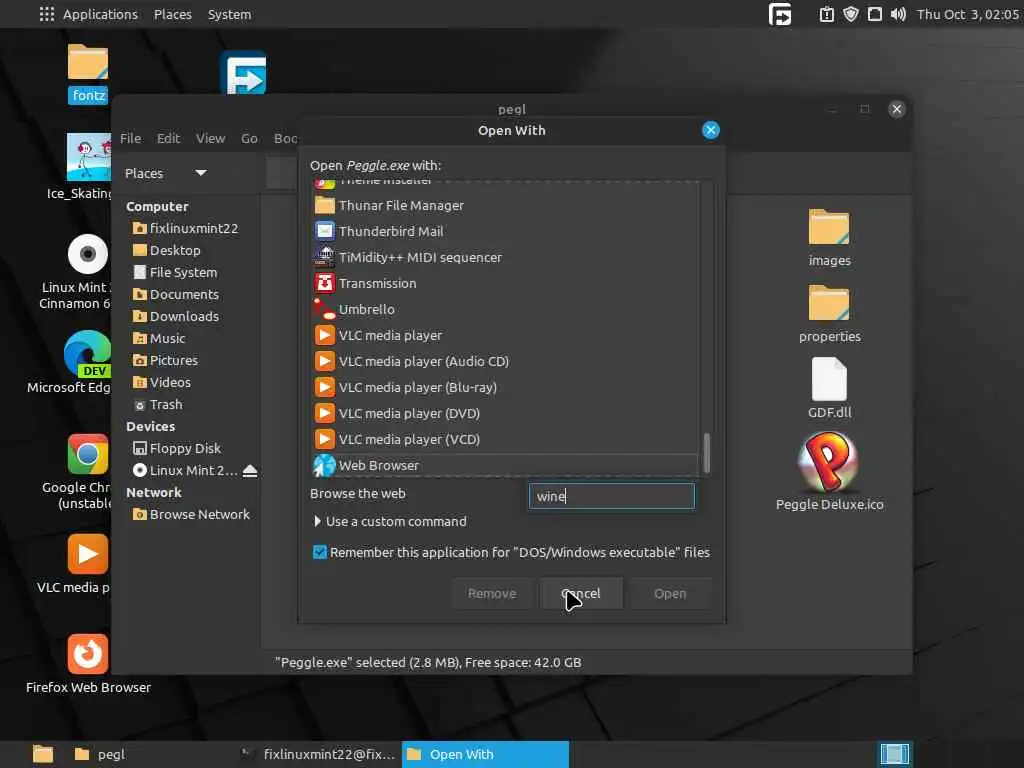
Task: Go to Documents in sidebar
Action: (176, 295)
